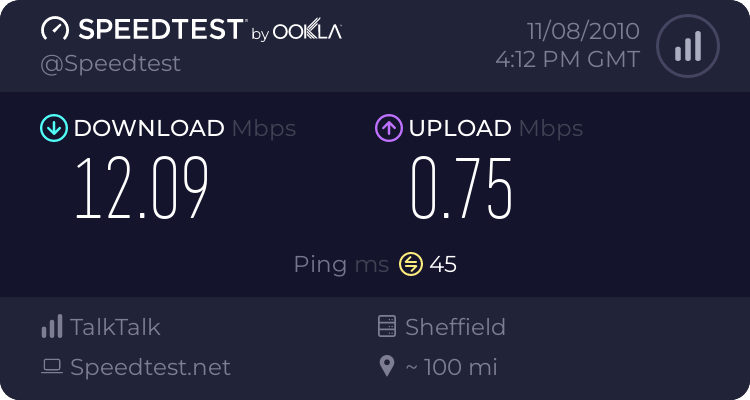
Task: Select the TalkTalk provider name
Action: point(115,327)
